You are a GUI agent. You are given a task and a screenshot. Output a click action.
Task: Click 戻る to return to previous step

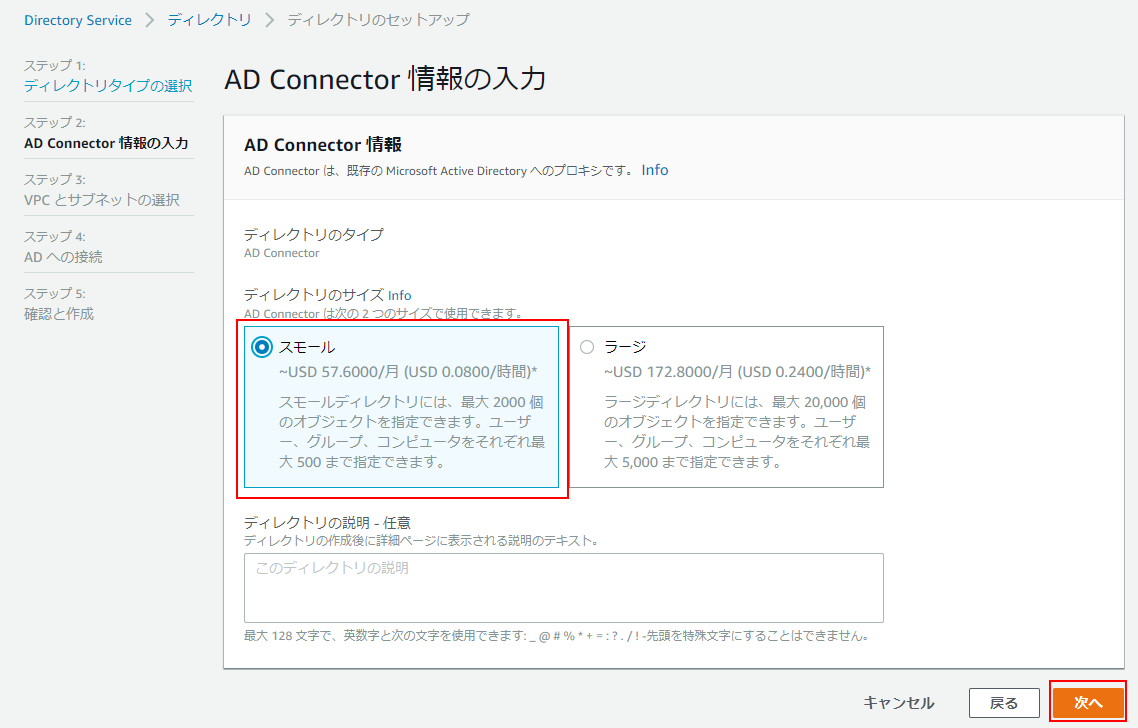[1004, 702]
